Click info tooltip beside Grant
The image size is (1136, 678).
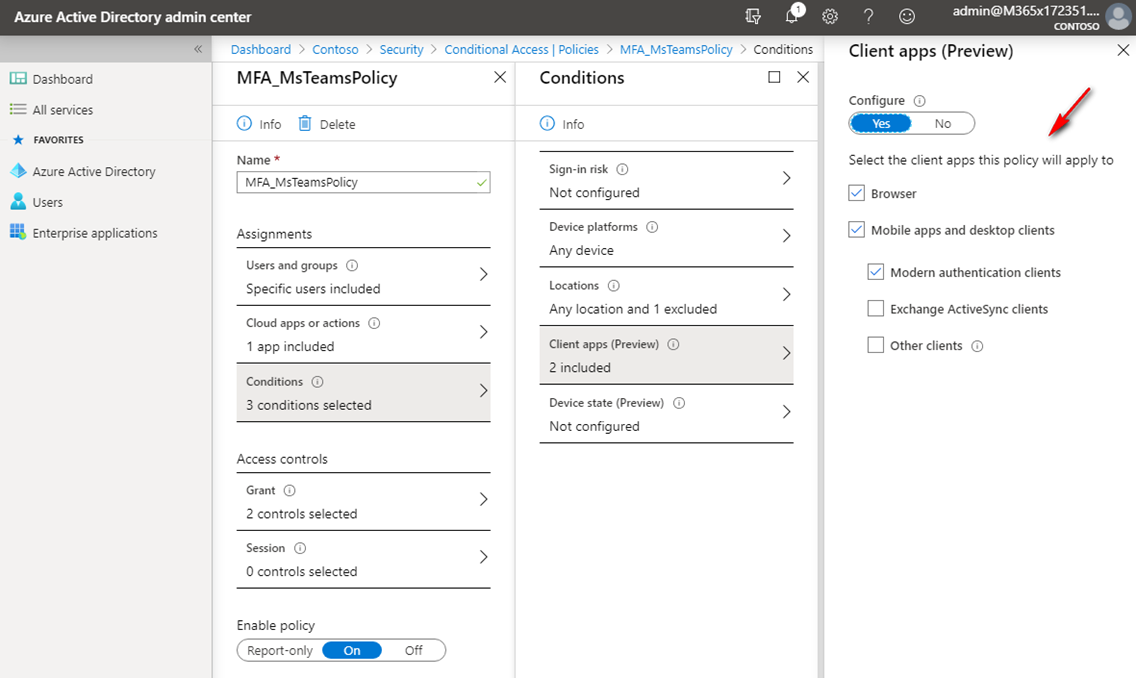[290, 490]
